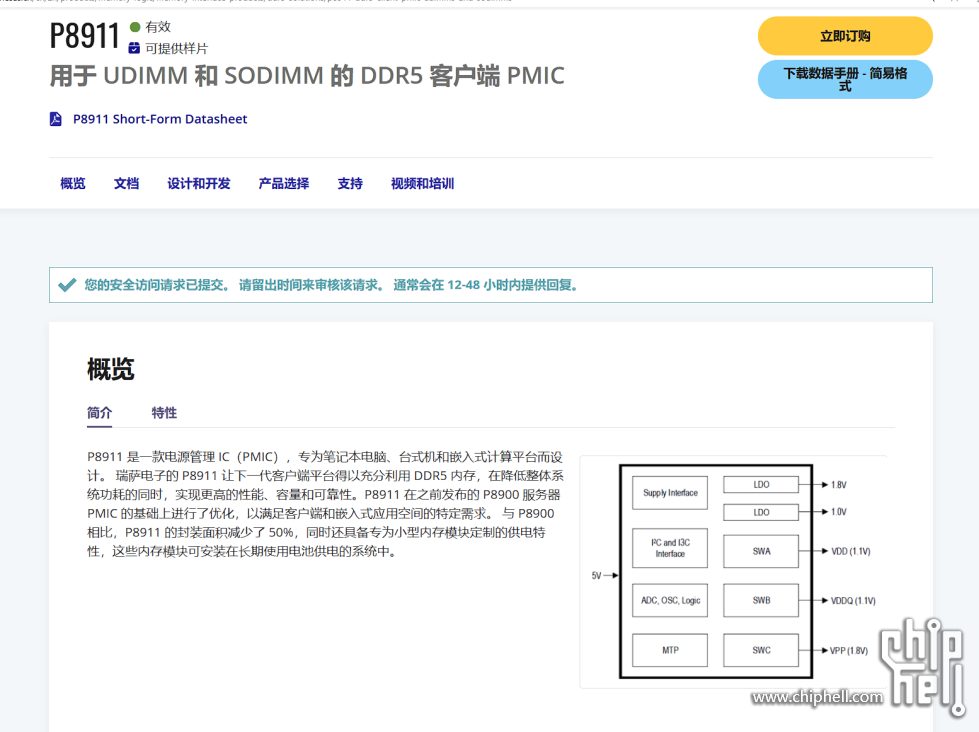Click the 概览 section heading

click(x=111, y=368)
